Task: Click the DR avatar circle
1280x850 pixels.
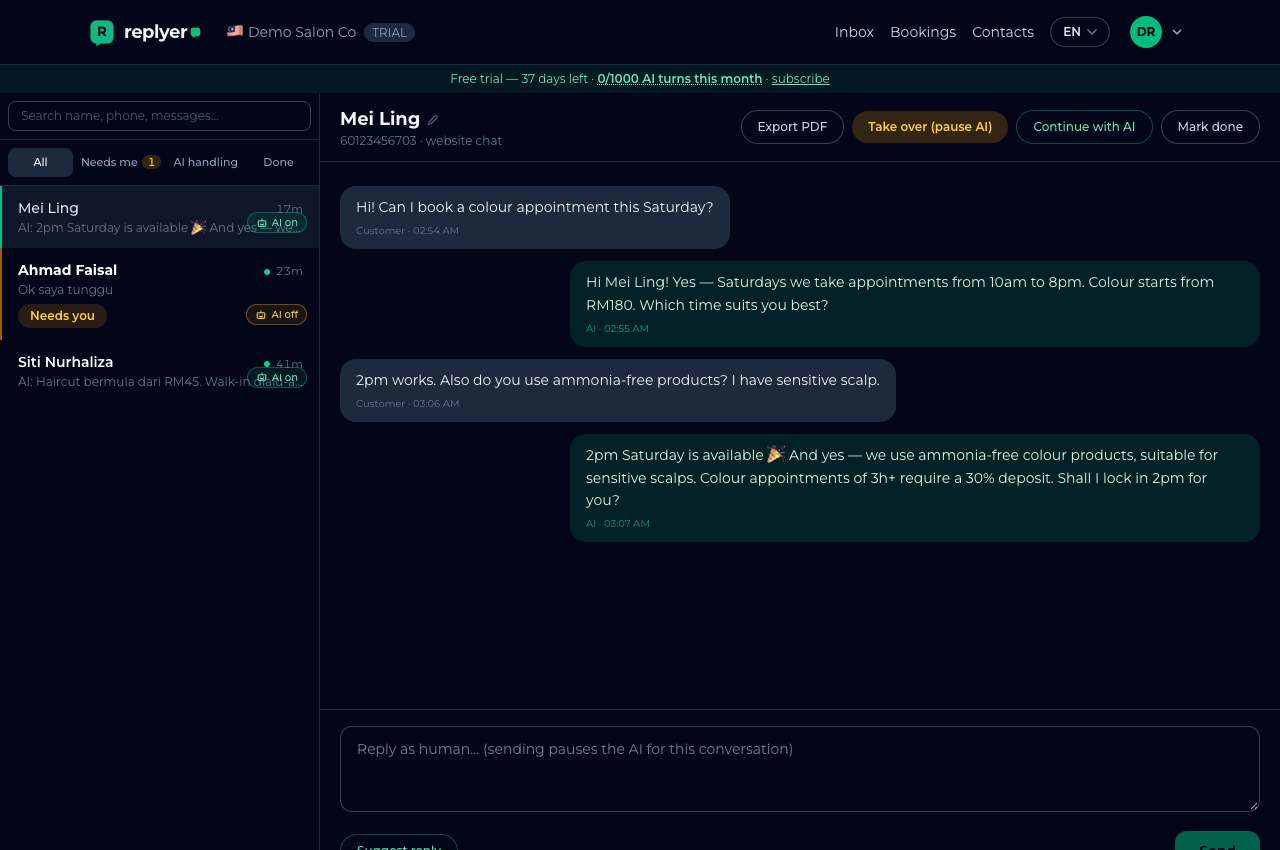Action: [x=1146, y=32]
